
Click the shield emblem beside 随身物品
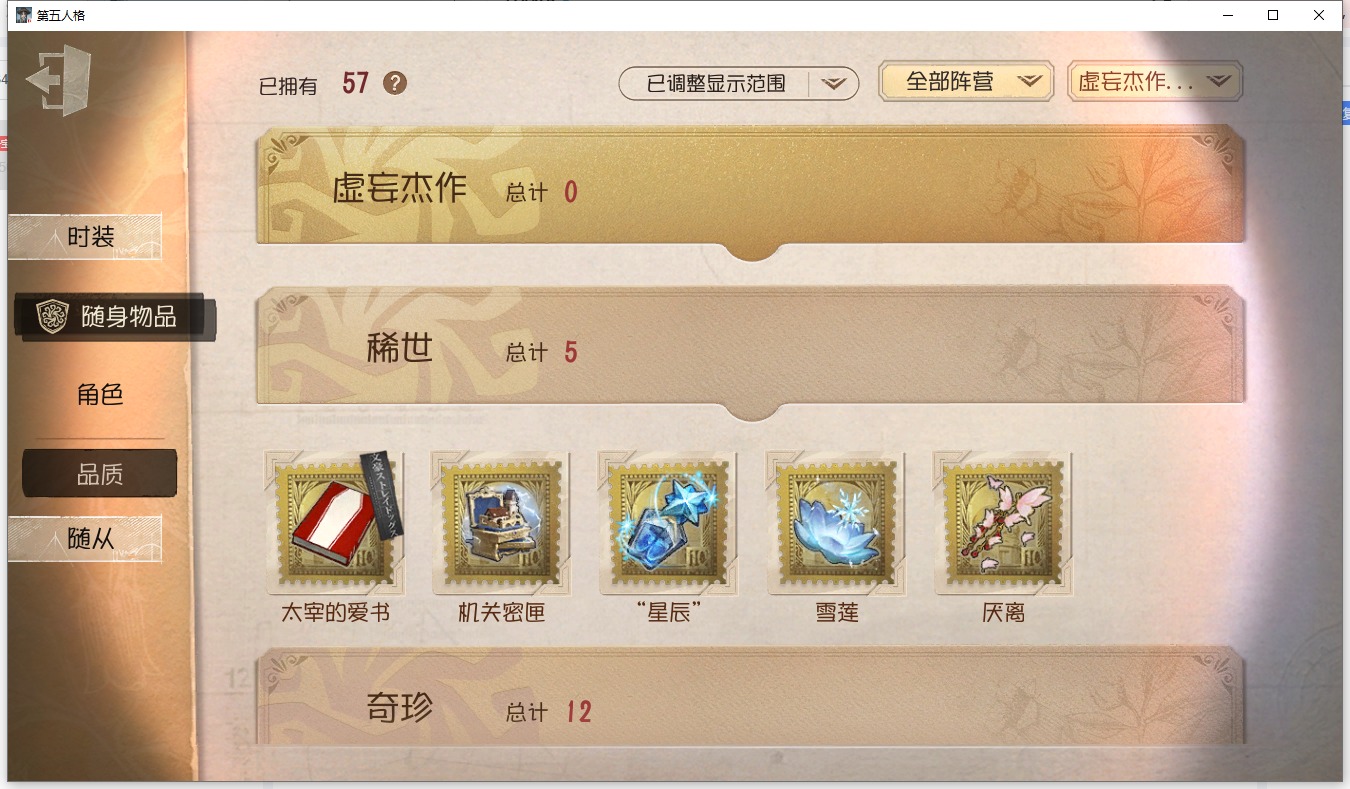(52, 317)
